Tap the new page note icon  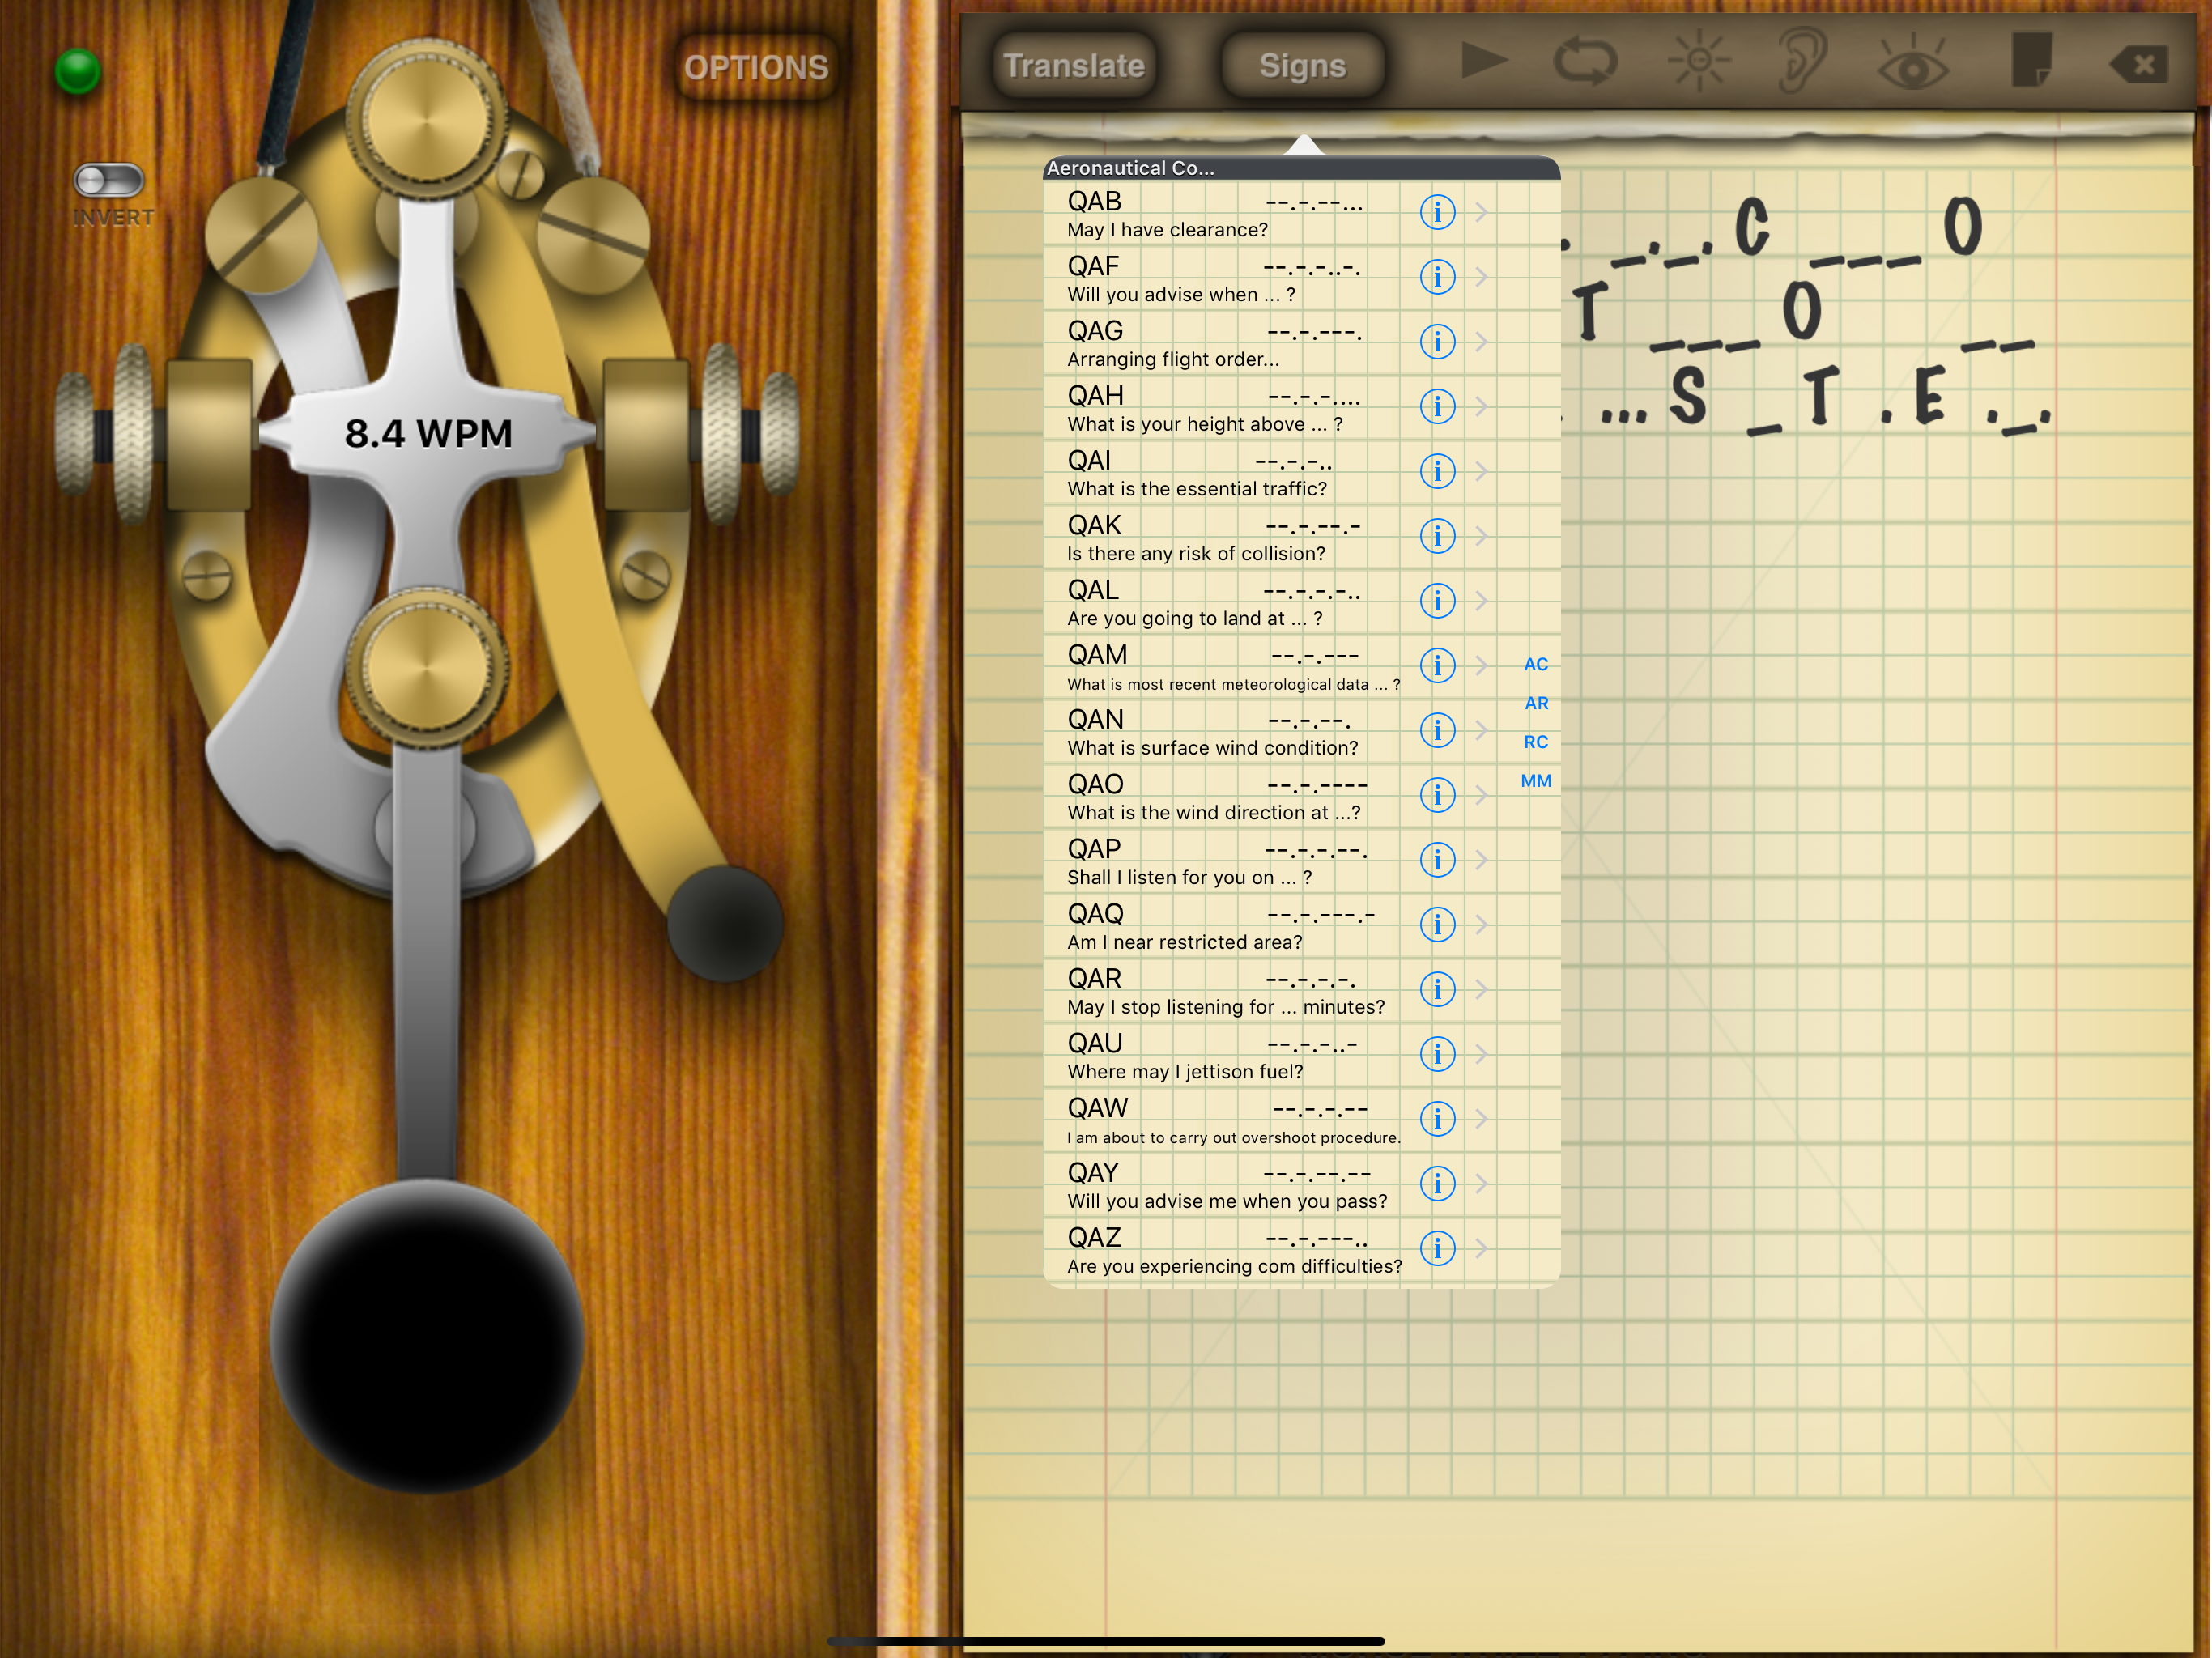click(2031, 59)
